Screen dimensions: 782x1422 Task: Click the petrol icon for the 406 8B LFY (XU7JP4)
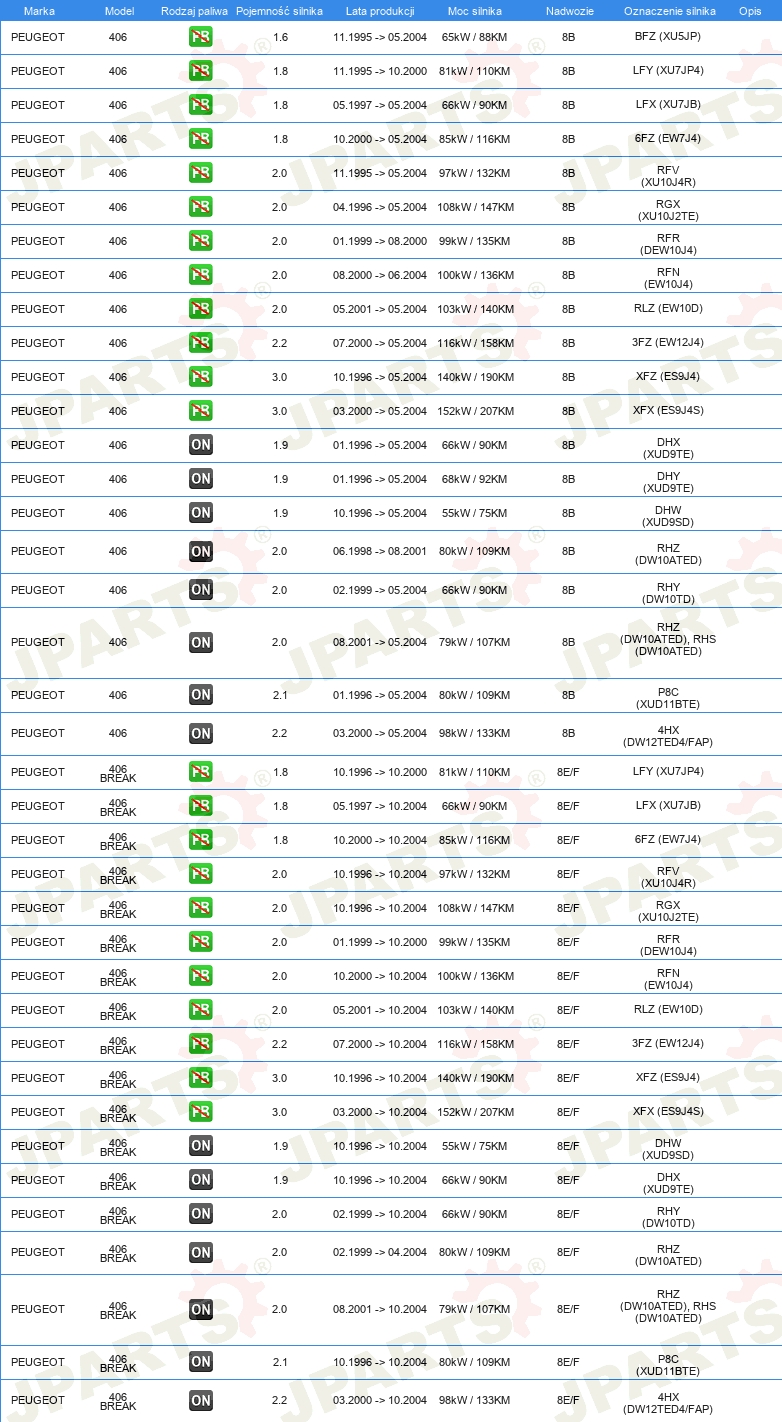[201, 71]
